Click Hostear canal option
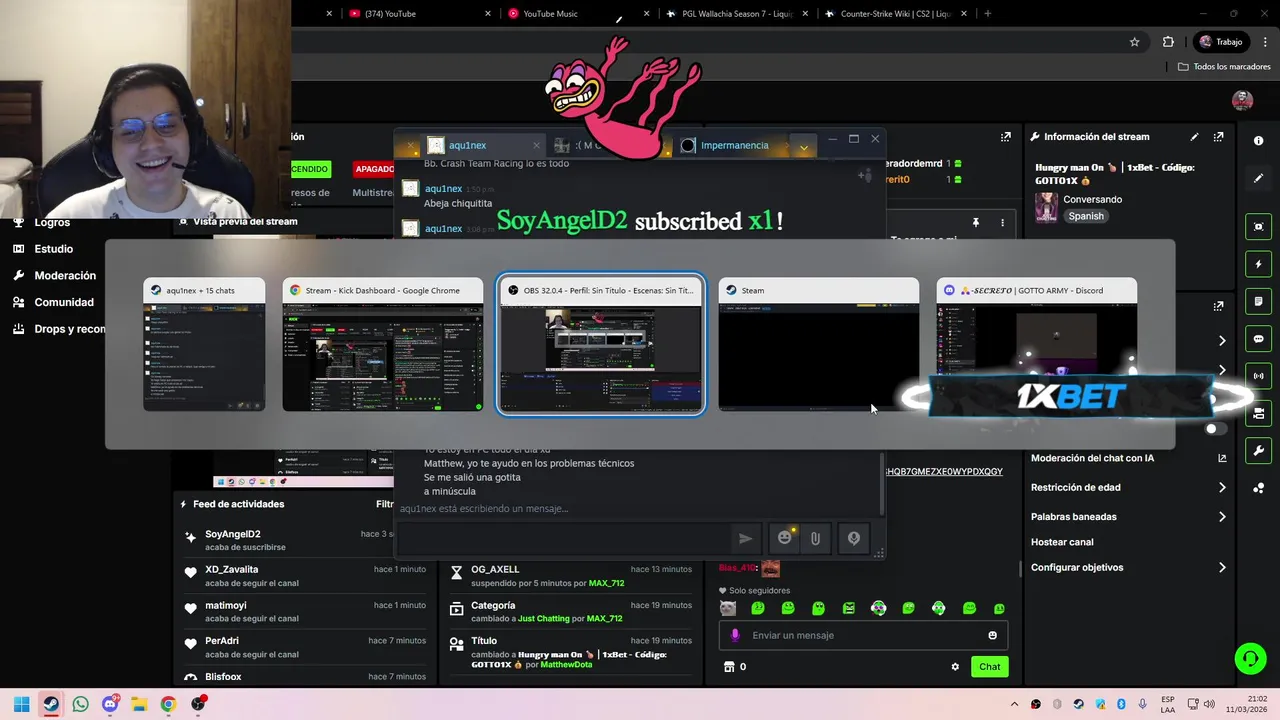Screen dimensions: 1280x720 pyautogui.click(x=1062, y=542)
